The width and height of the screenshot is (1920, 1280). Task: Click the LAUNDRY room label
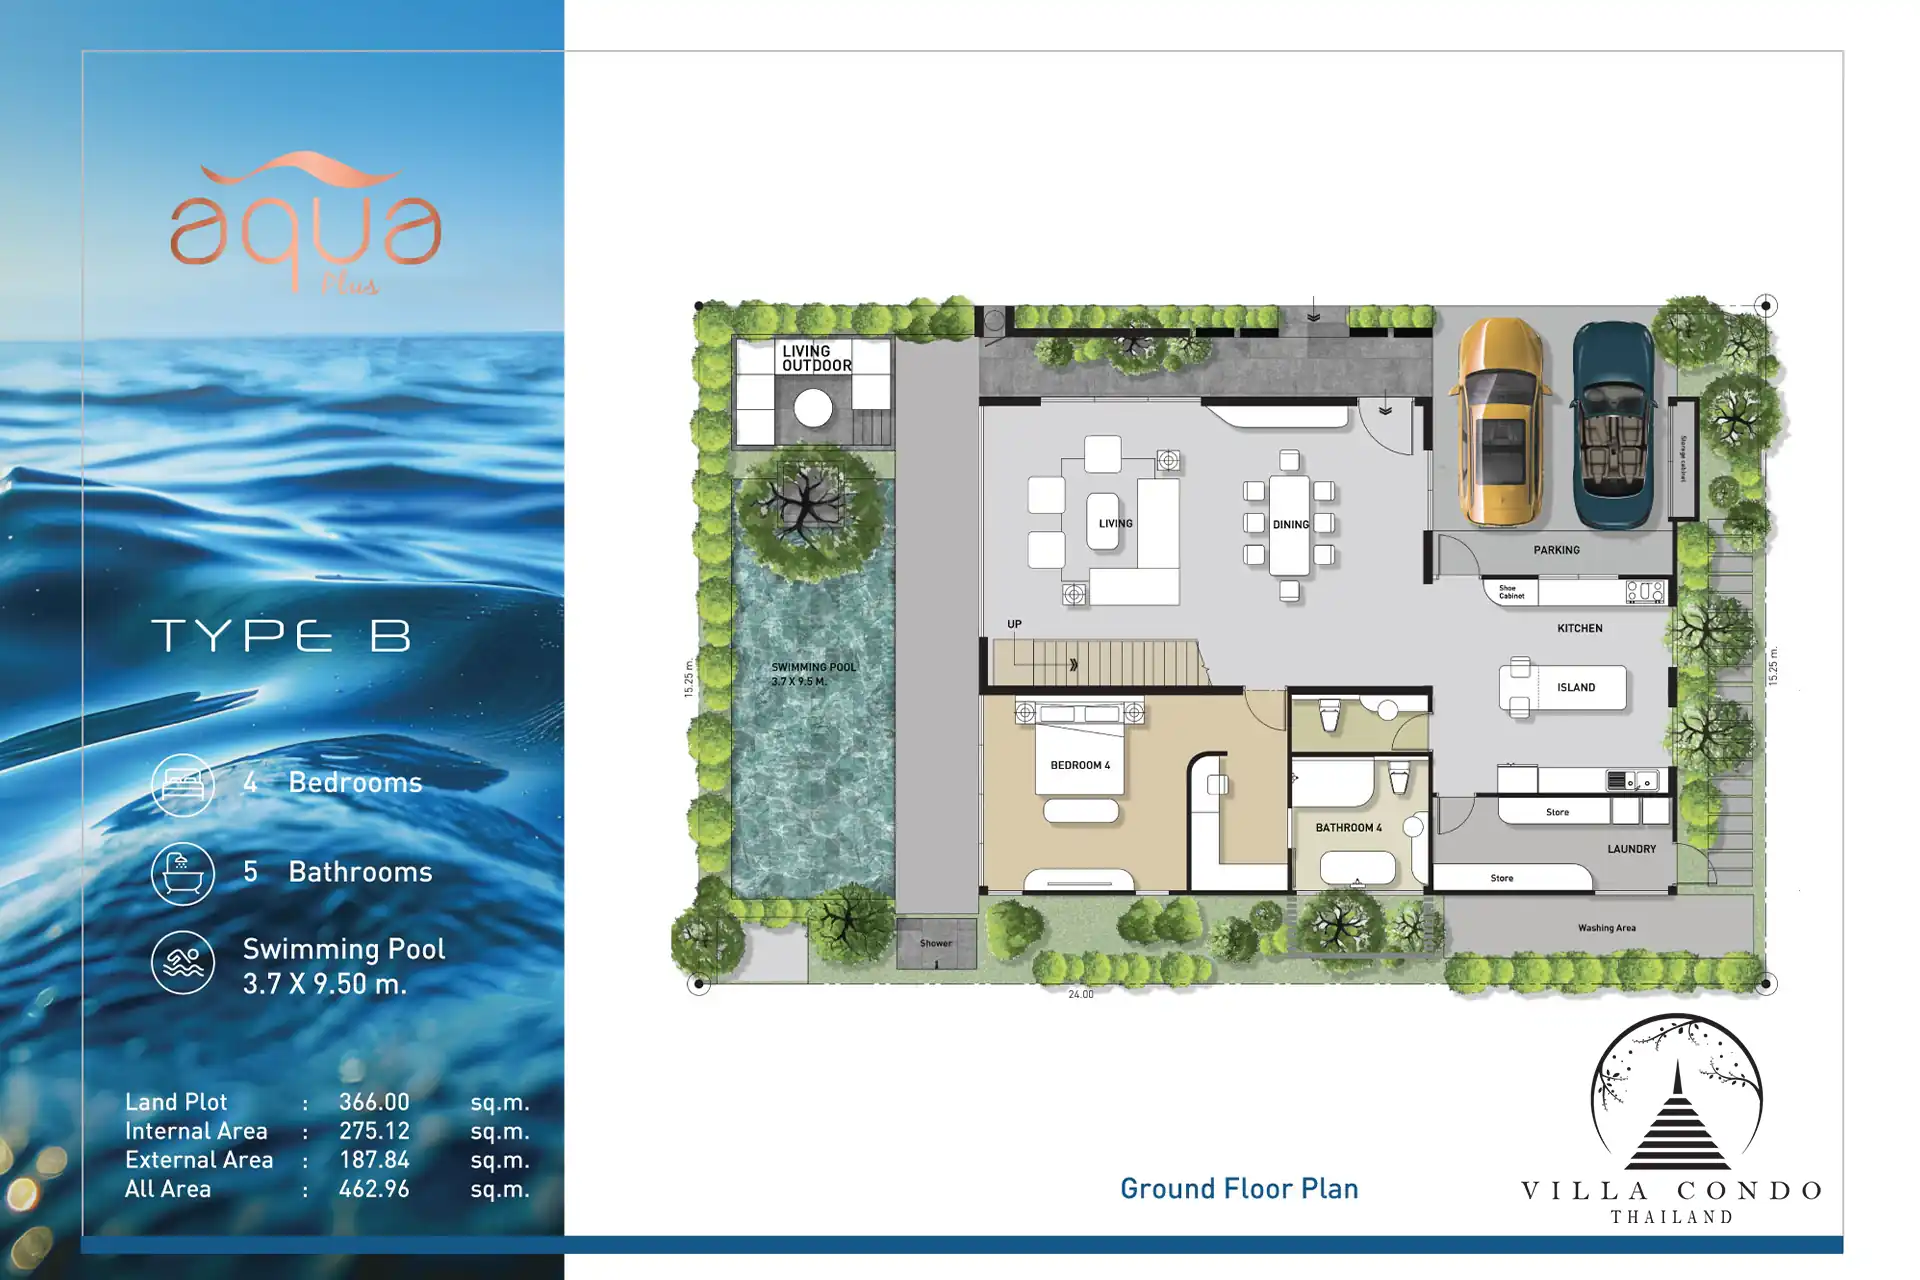(1631, 849)
